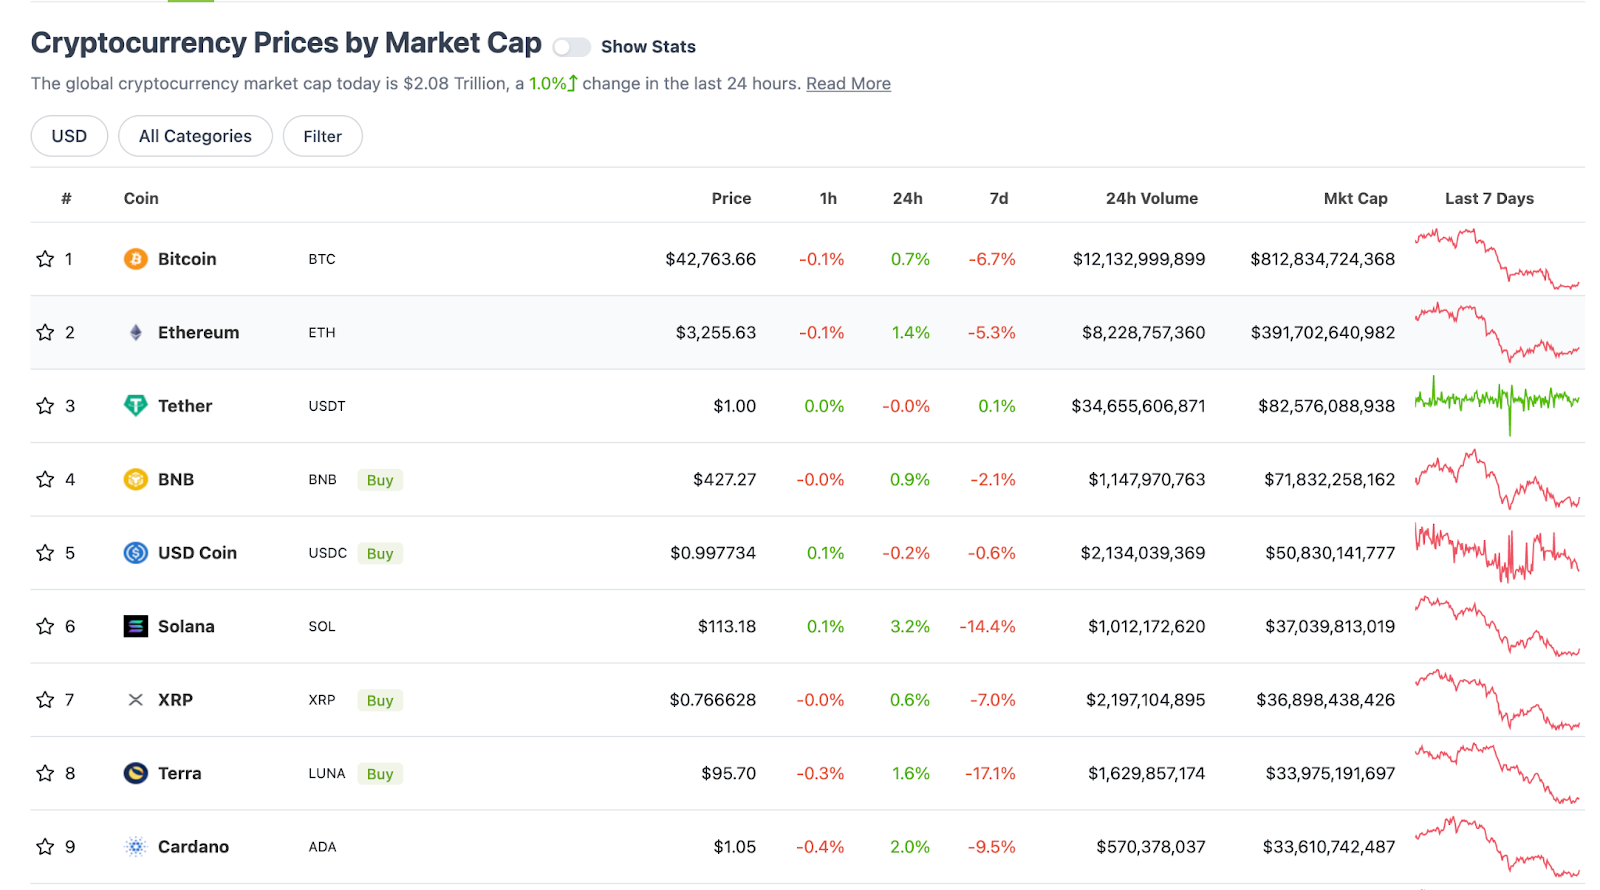The height and width of the screenshot is (890, 1600).
Task: Open the Tether coin page
Action: (x=185, y=406)
